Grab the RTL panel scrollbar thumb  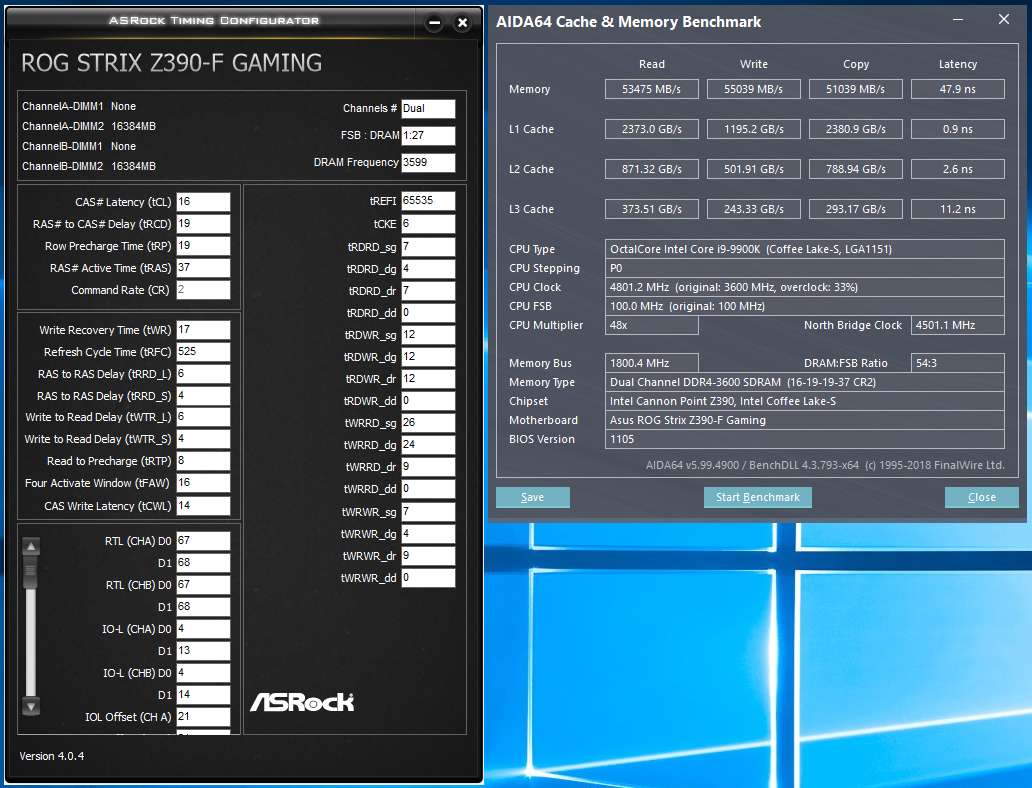31,573
